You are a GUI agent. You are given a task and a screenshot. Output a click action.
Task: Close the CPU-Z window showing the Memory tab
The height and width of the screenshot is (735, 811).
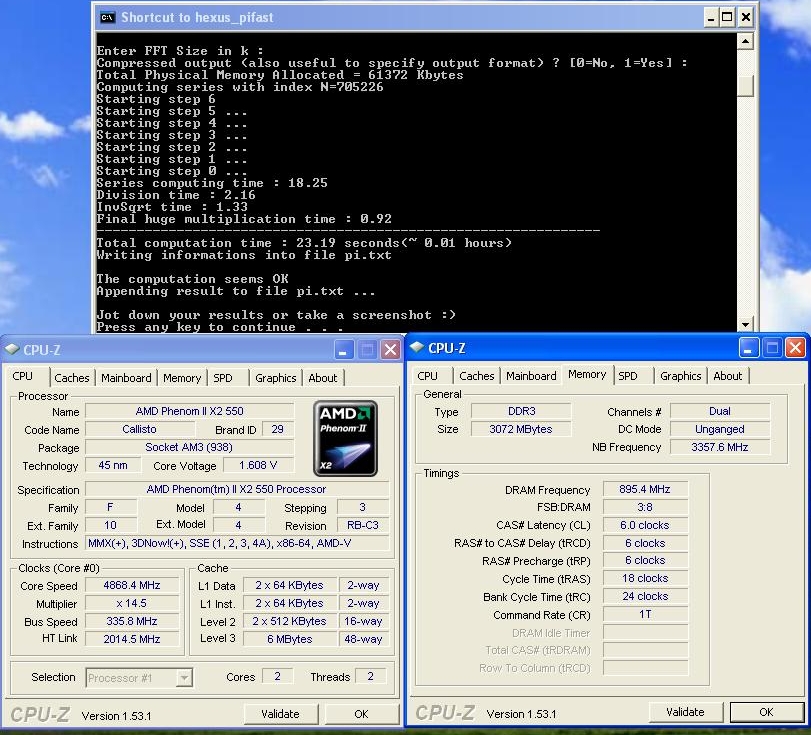pyautogui.click(x=795, y=348)
